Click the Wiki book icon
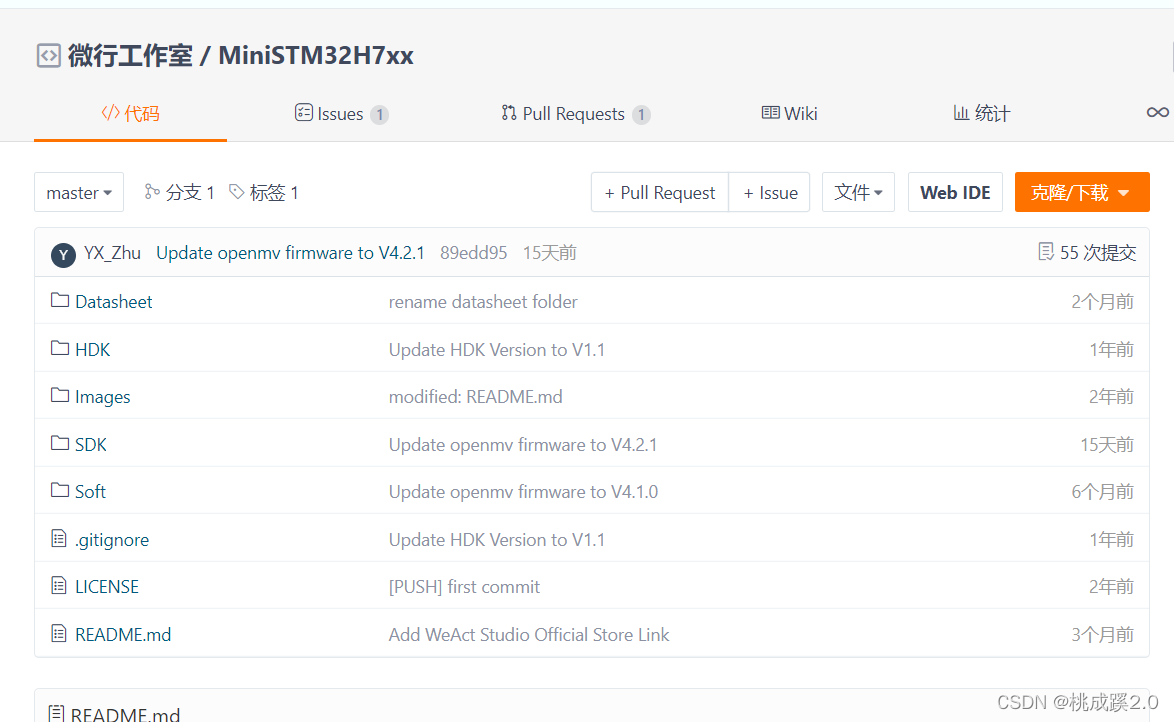1174x722 pixels. (x=770, y=112)
